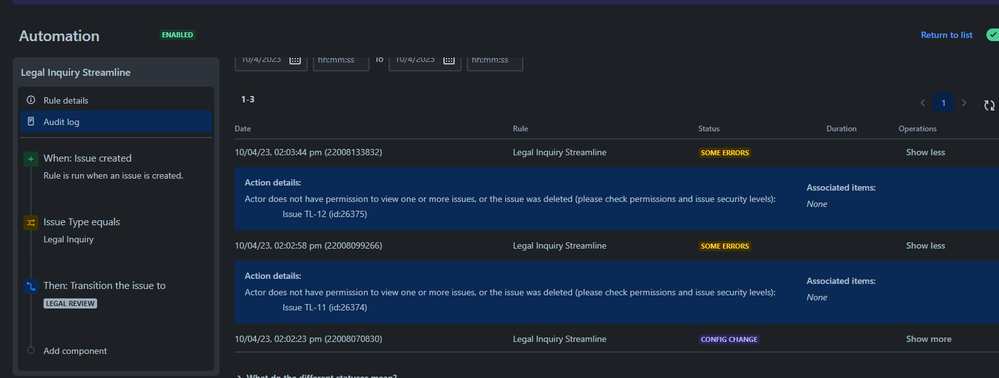
Task: Open the start date calendar picker icon
Action: click(295, 60)
